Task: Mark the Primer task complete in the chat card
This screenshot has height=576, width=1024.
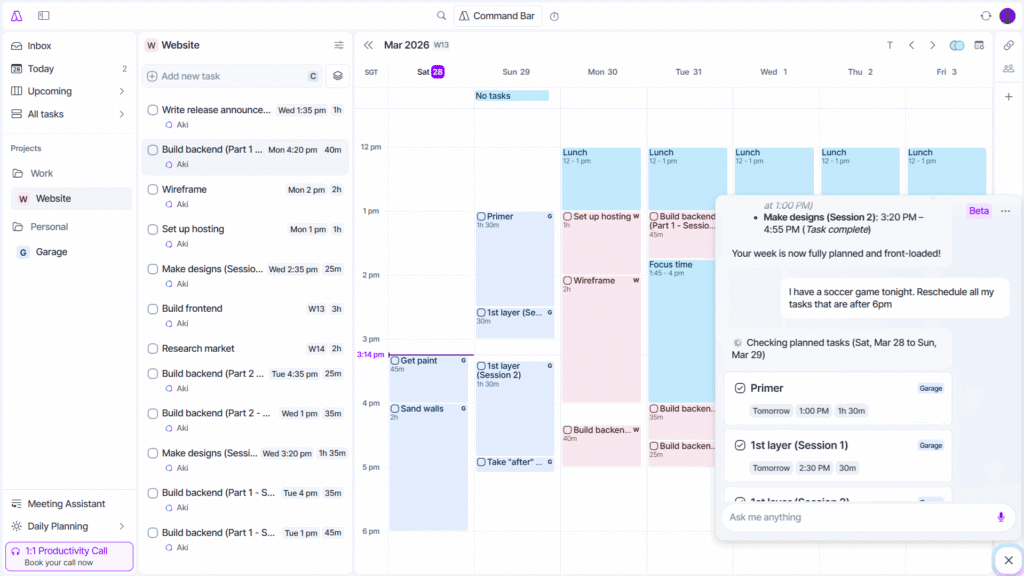Action: point(741,388)
